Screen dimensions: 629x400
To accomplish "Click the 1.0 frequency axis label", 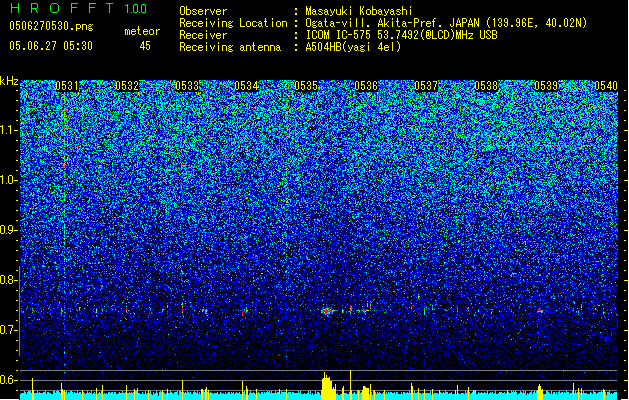I will 9,180.
